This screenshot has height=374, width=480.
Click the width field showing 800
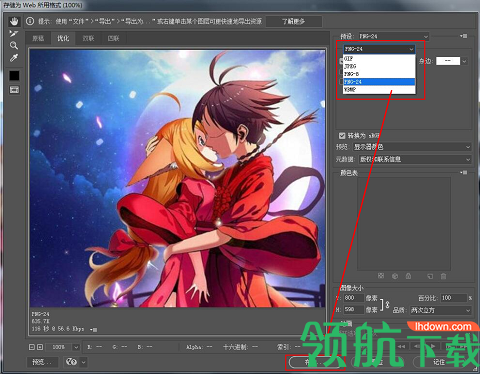(354, 298)
